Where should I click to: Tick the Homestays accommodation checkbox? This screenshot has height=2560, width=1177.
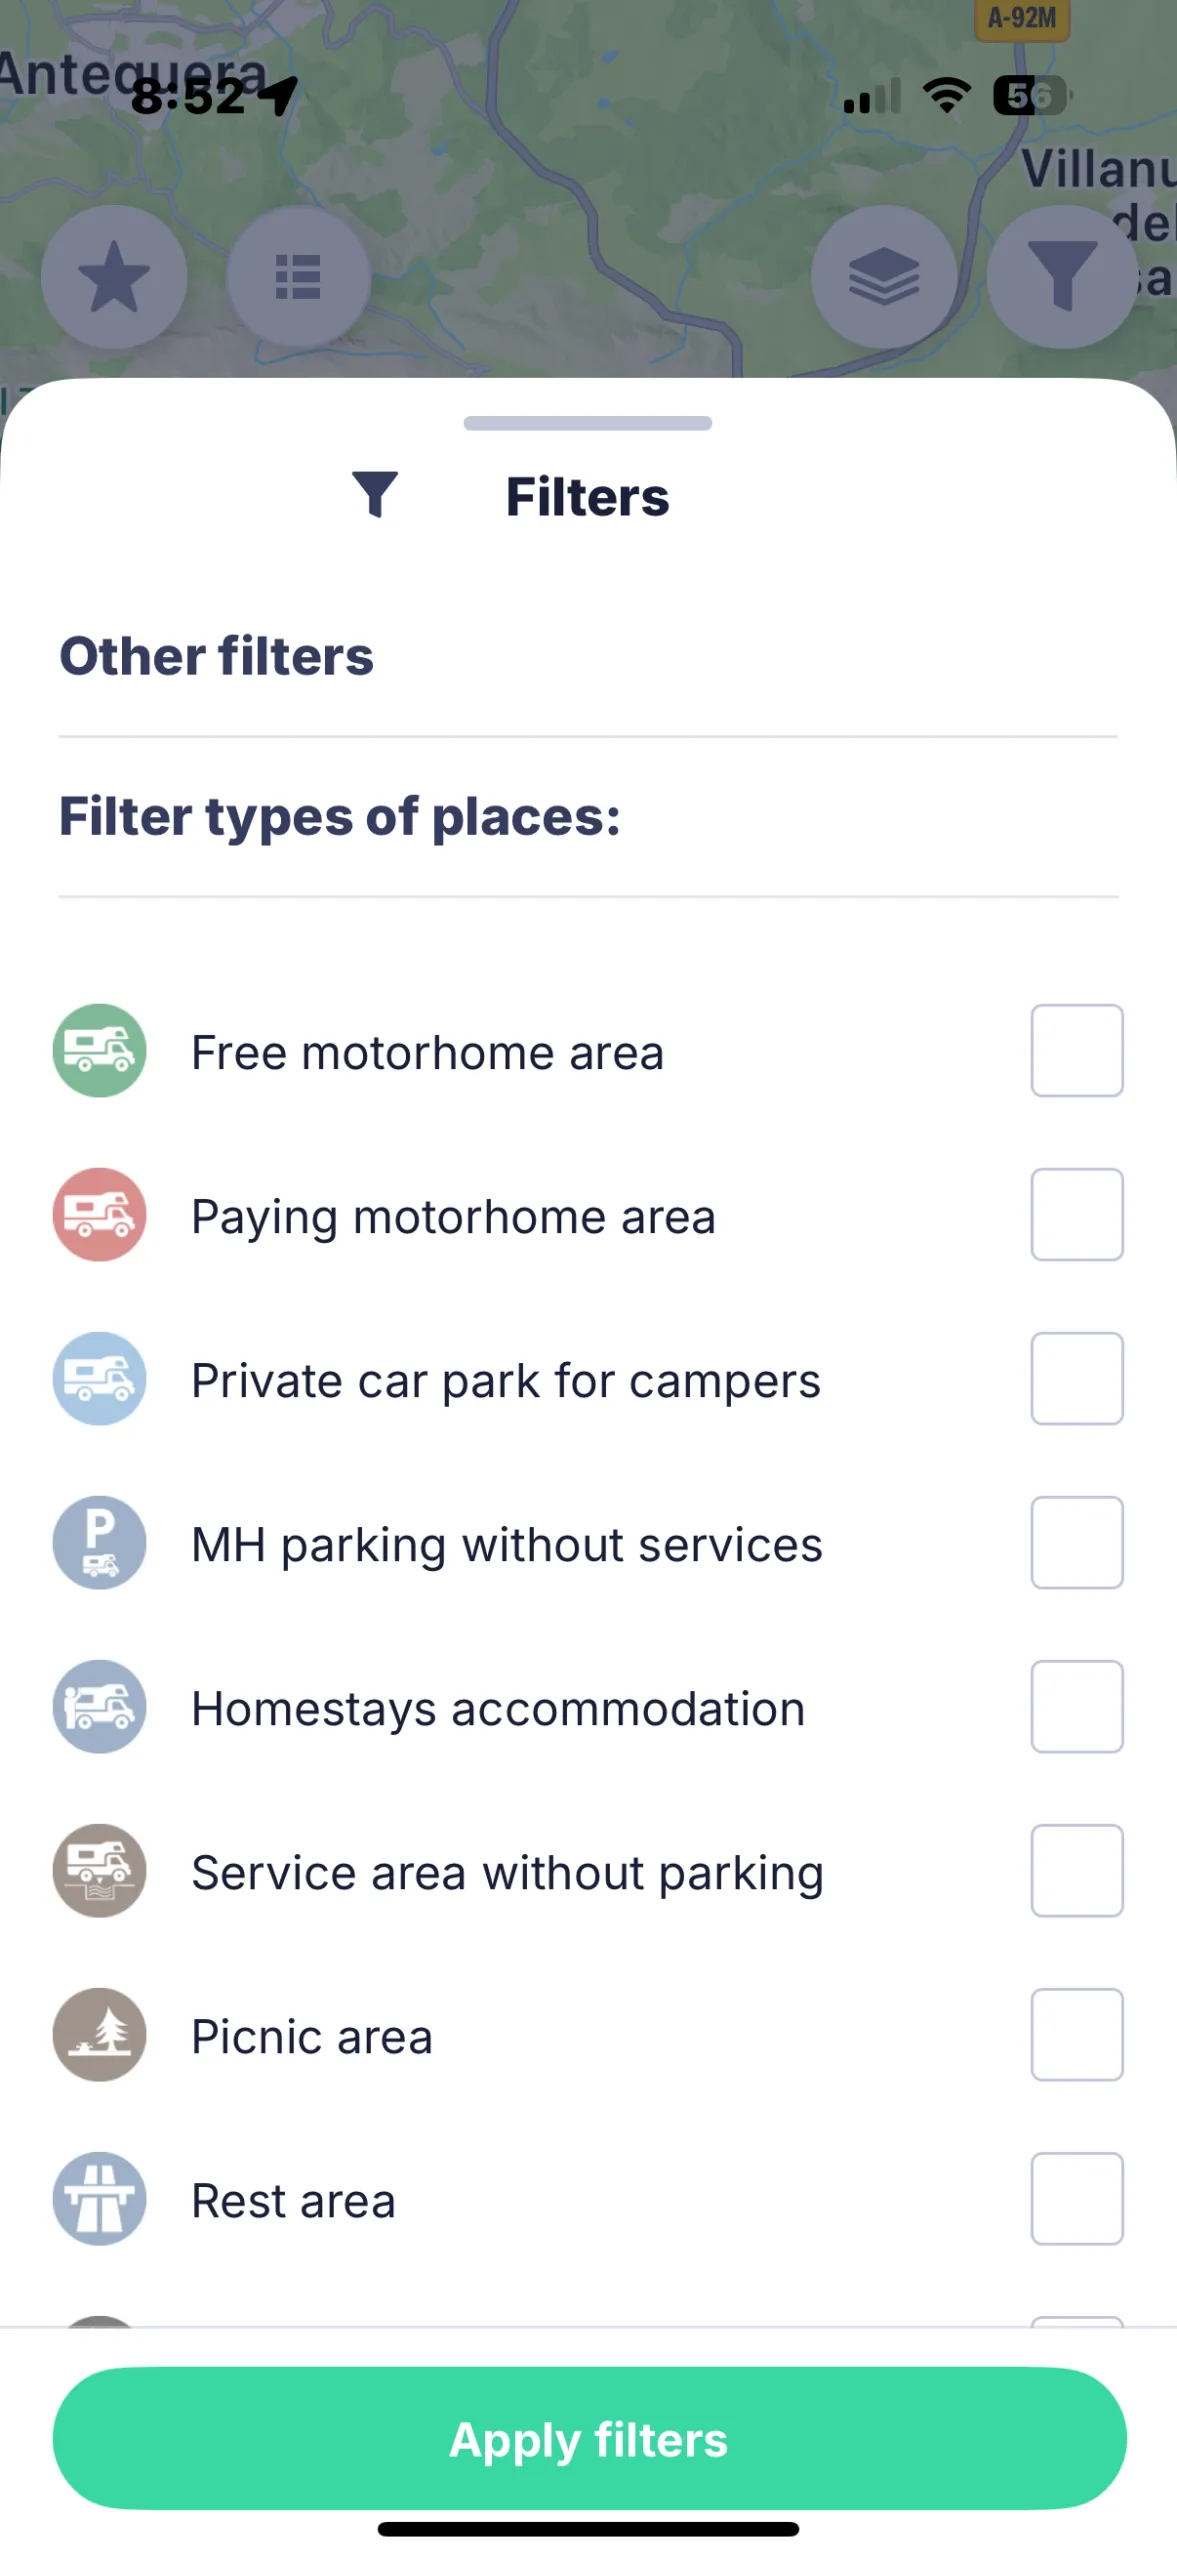[1076, 1707]
